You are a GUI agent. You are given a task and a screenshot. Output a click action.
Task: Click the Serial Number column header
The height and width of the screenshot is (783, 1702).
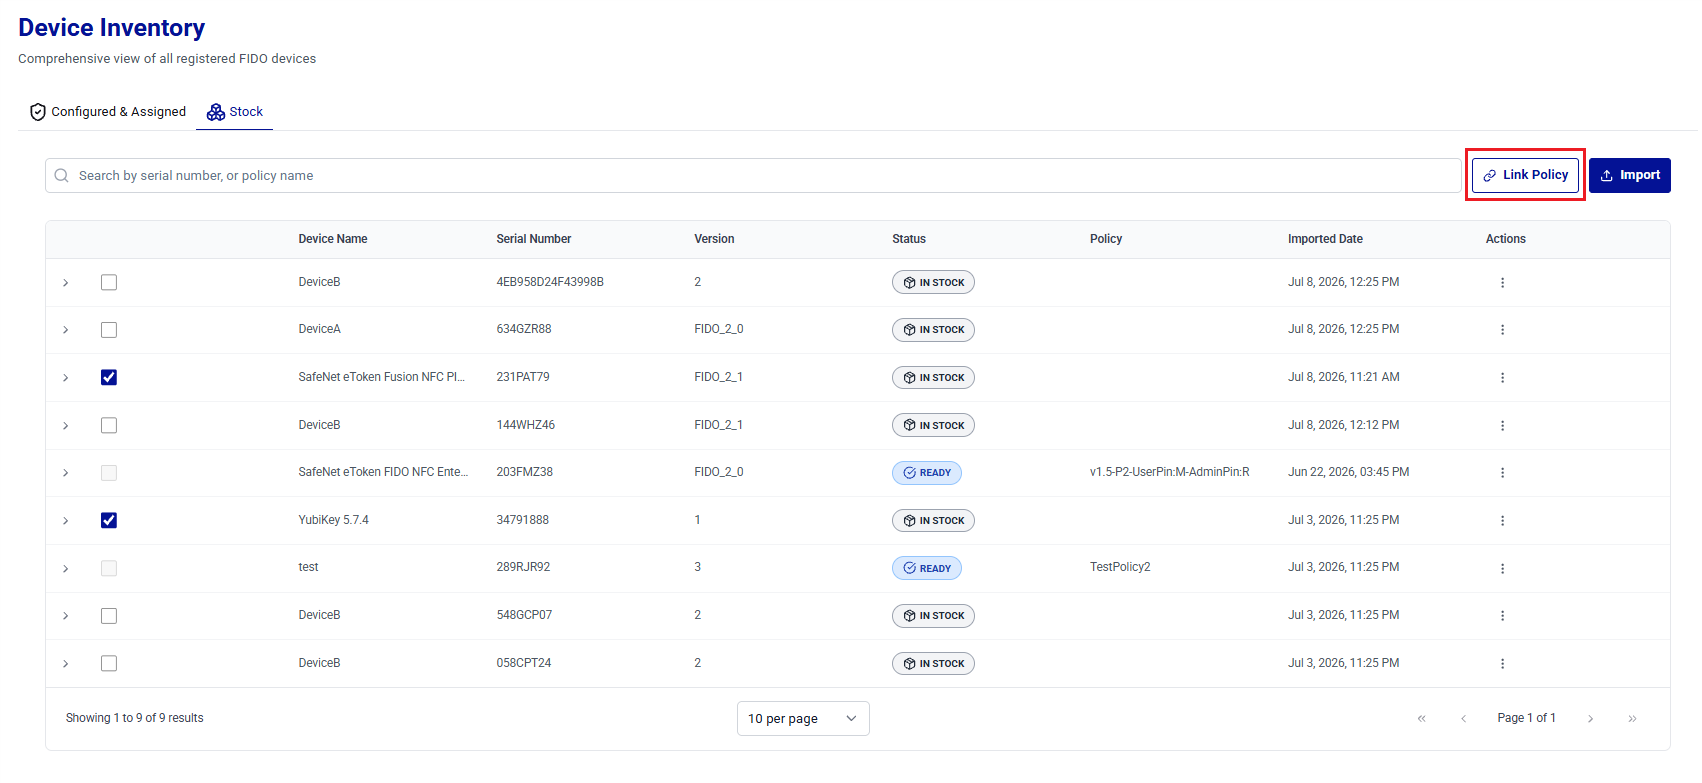(534, 239)
